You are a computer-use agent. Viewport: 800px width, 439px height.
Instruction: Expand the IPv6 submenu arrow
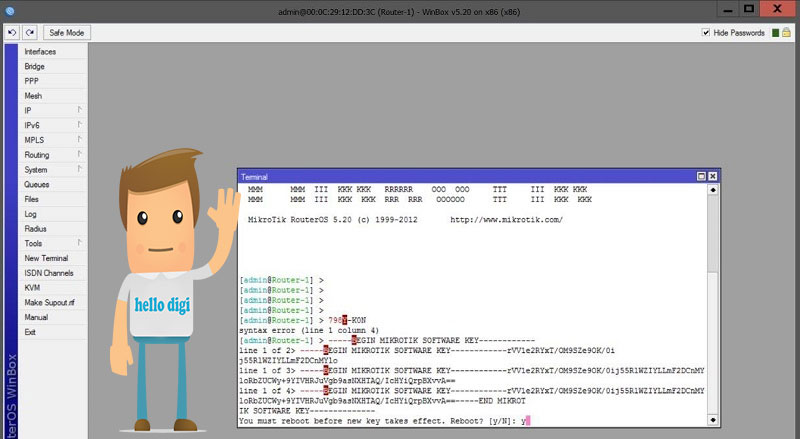(80, 125)
